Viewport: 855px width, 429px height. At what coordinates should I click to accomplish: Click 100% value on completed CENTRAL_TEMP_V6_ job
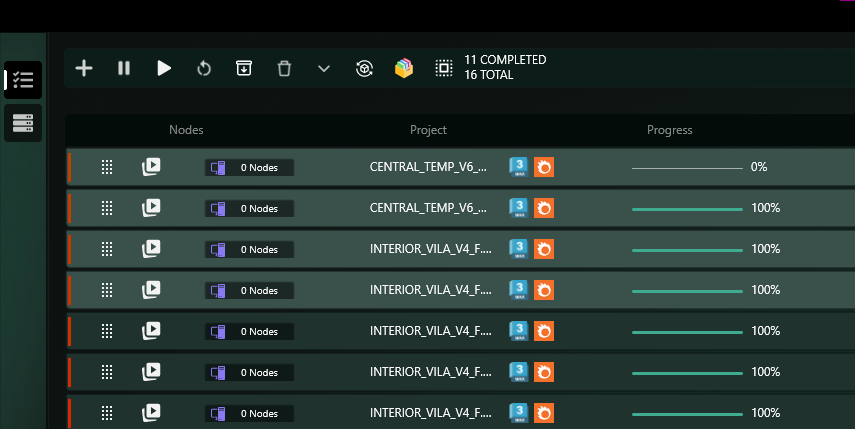click(x=766, y=208)
